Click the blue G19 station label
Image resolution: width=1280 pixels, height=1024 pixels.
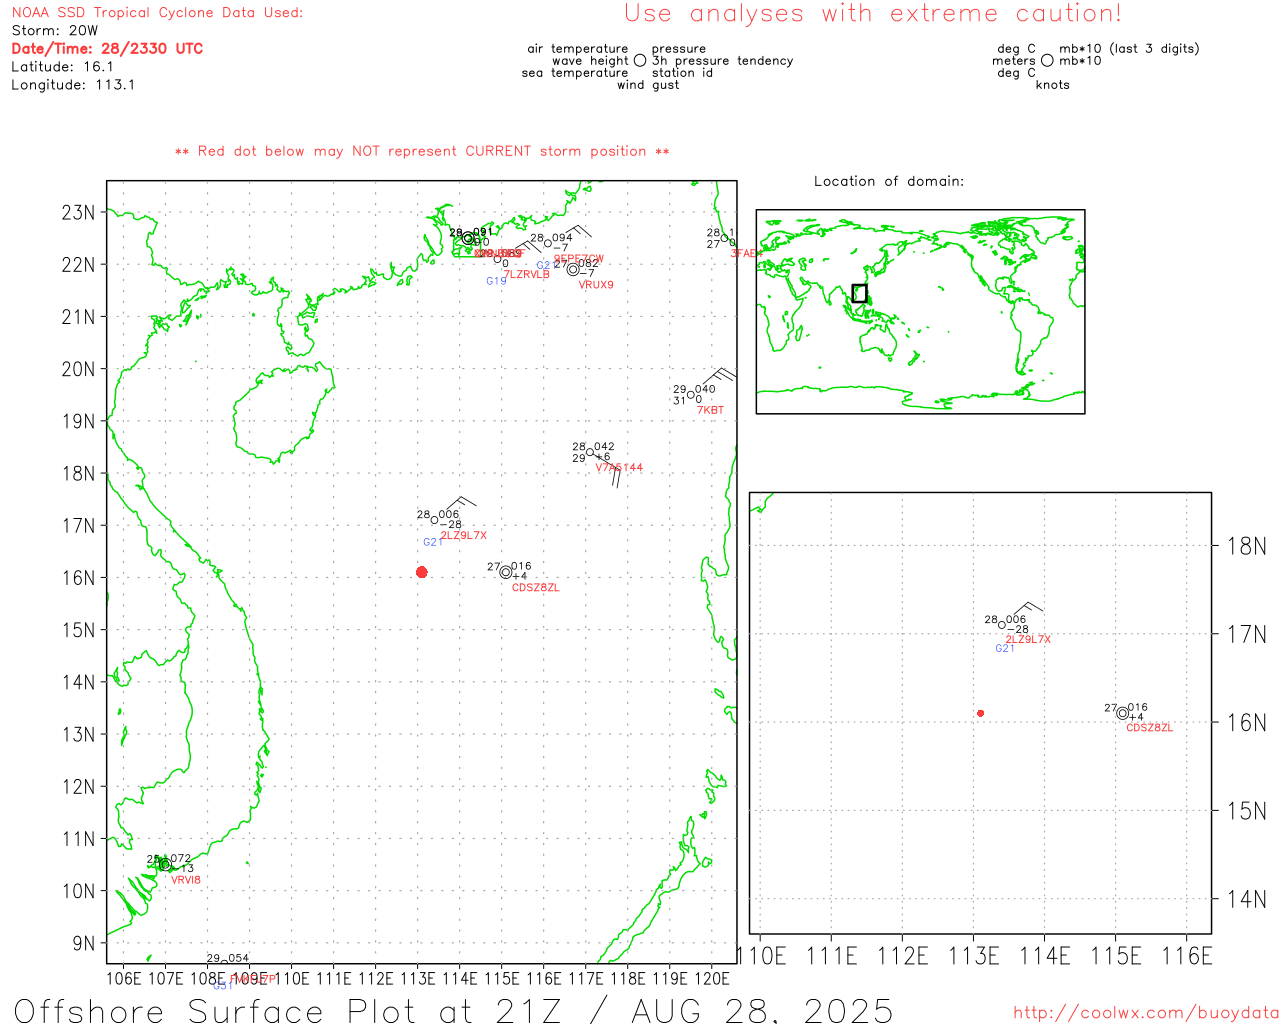click(x=497, y=282)
